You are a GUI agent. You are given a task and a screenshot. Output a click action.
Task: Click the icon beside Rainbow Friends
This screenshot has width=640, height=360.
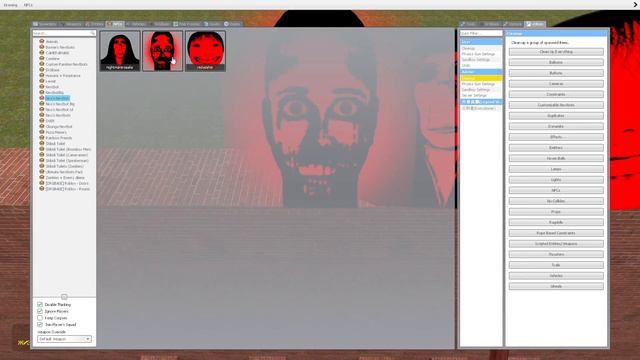[42, 138]
